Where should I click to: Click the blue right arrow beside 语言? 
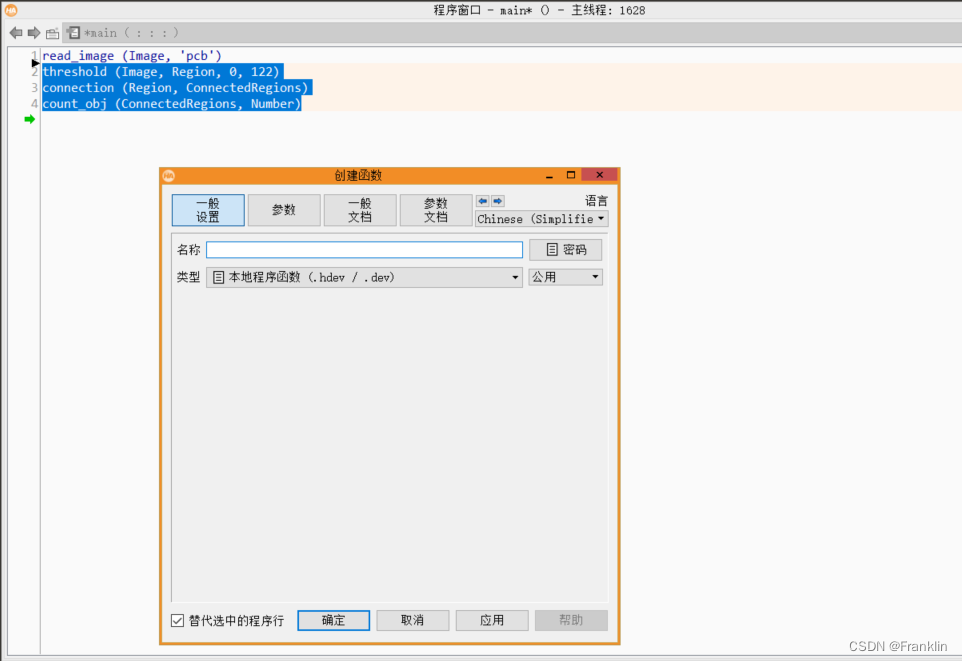(x=497, y=200)
